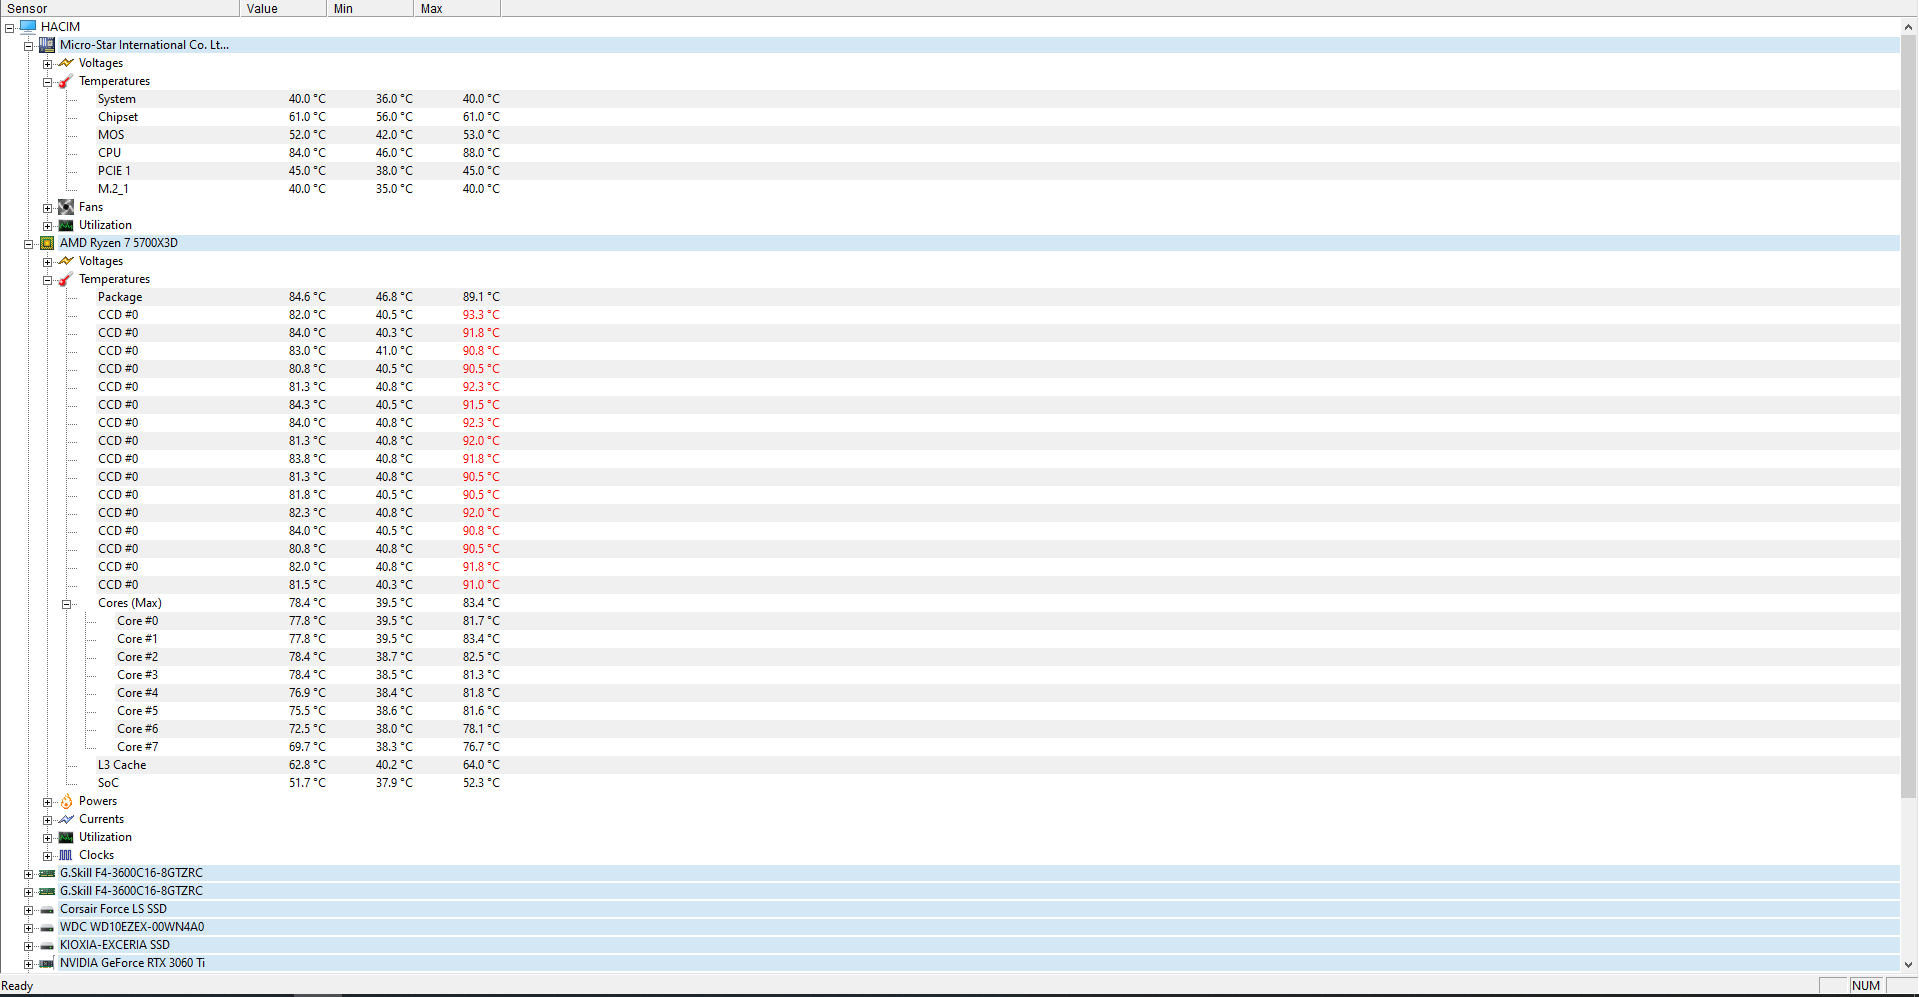The image size is (1919, 997).
Task: Expand the Corsair Force LS SSD node
Action: pos(29,910)
